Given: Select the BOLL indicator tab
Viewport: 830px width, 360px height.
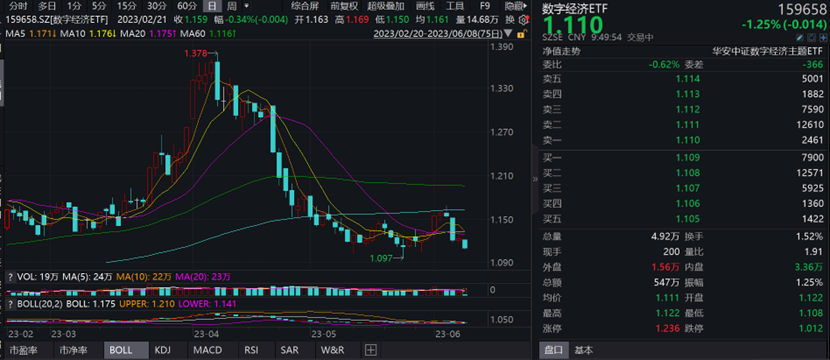Looking at the screenshot, I should point(126,350).
